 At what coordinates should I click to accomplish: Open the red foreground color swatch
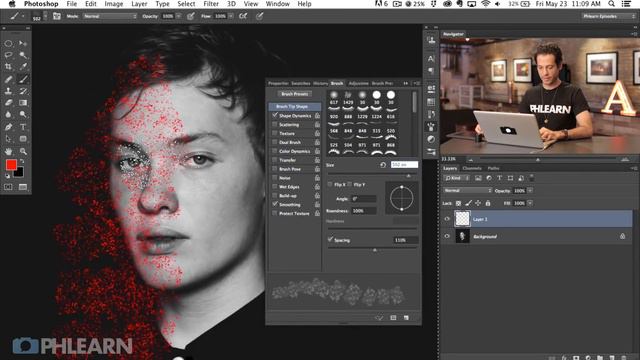[x=11, y=165]
